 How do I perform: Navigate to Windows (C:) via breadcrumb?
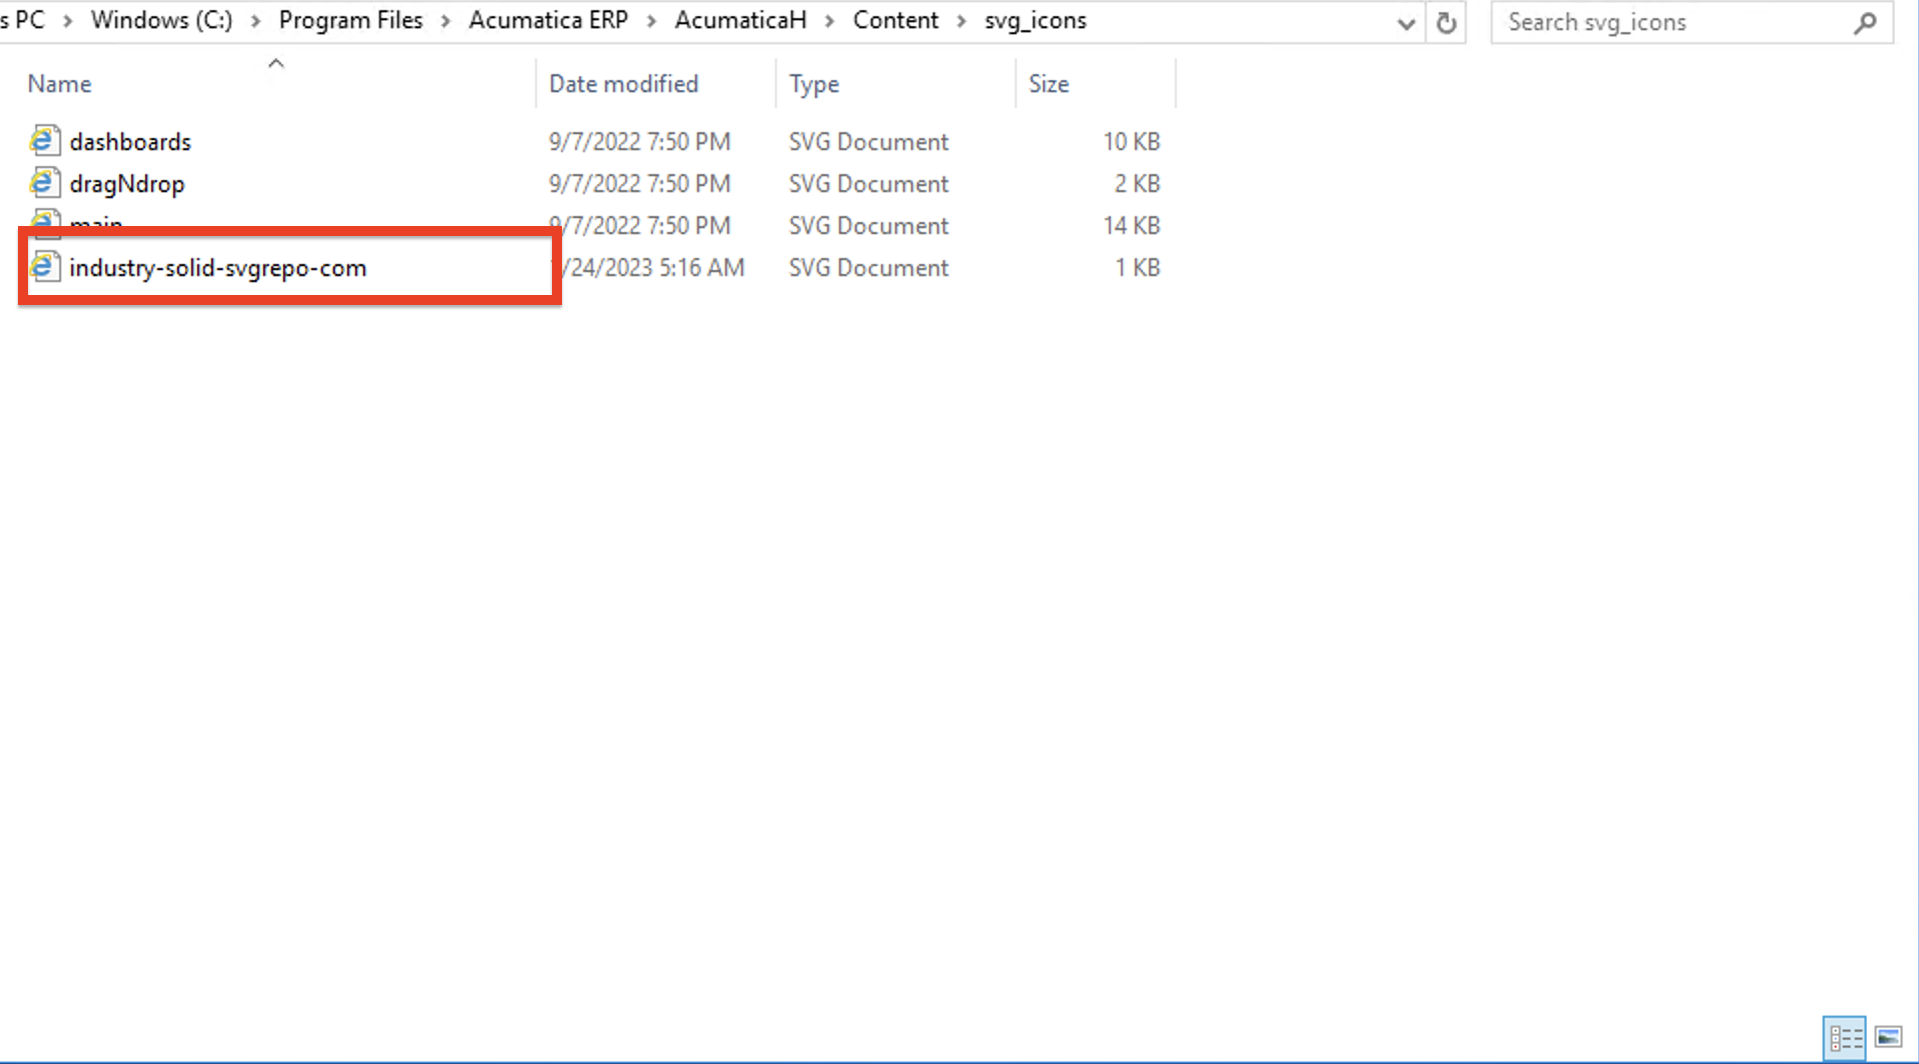click(160, 19)
